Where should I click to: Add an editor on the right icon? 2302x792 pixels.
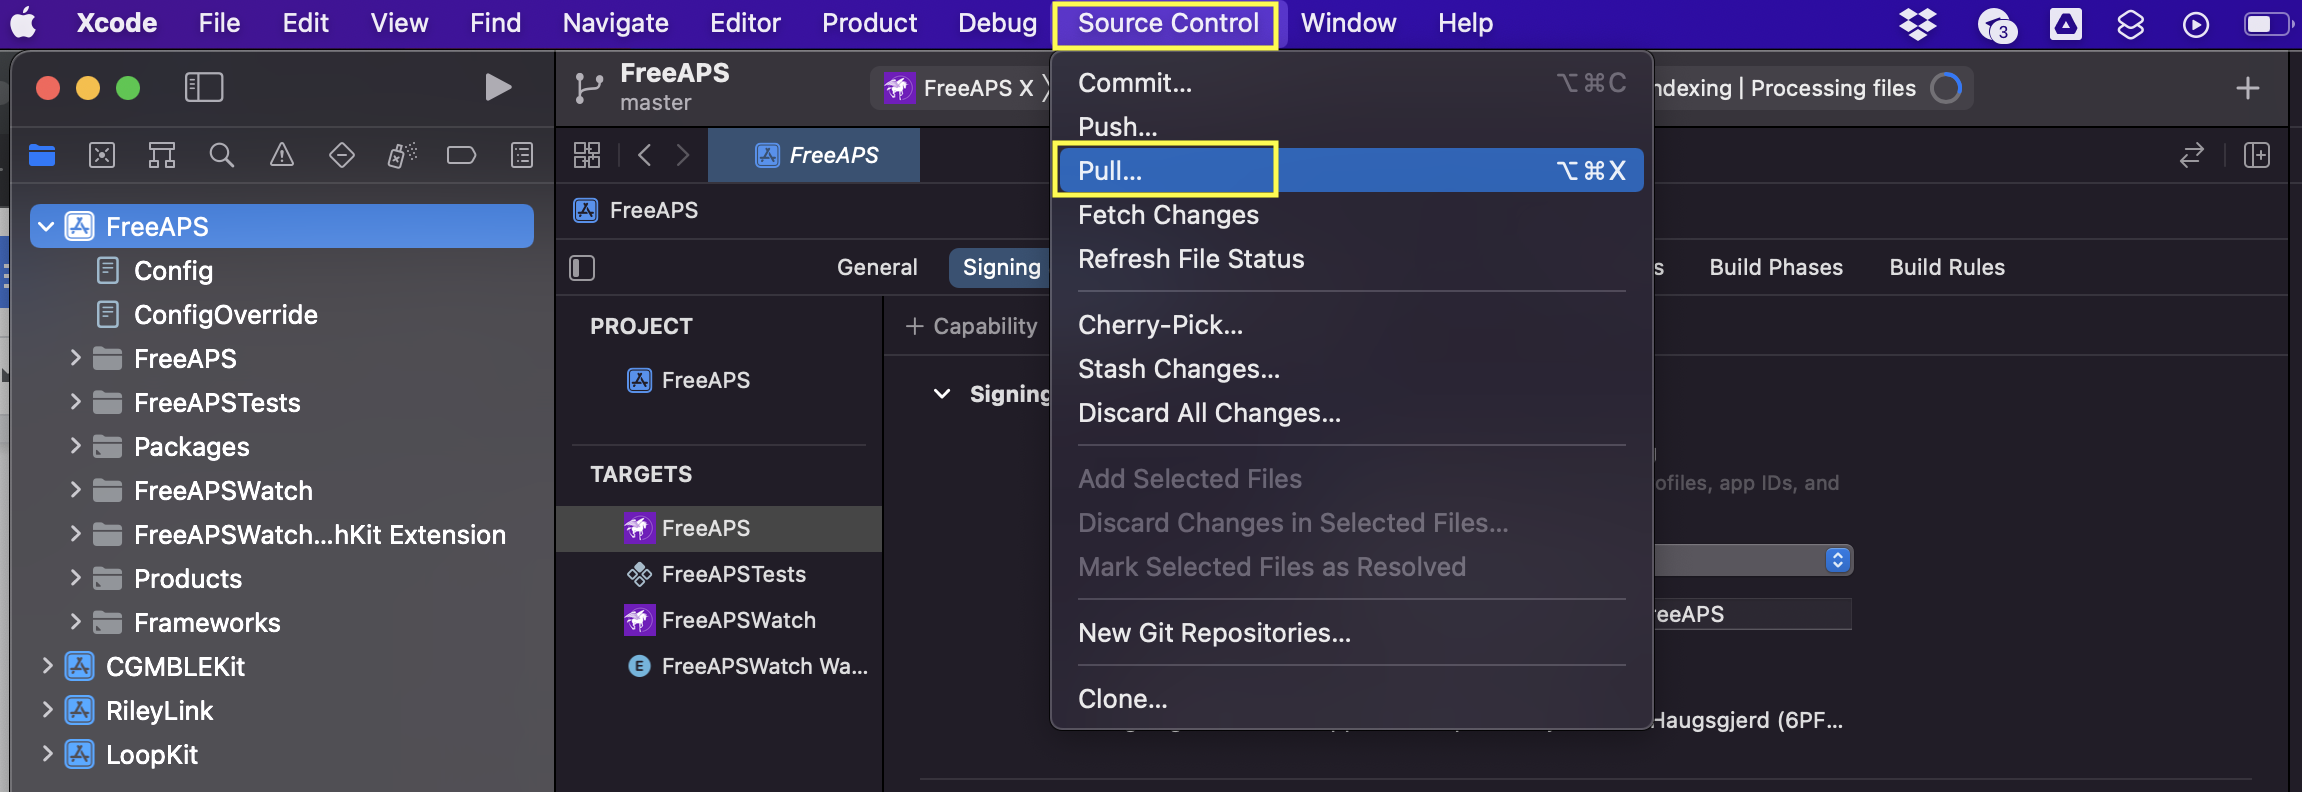coord(2257,155)
